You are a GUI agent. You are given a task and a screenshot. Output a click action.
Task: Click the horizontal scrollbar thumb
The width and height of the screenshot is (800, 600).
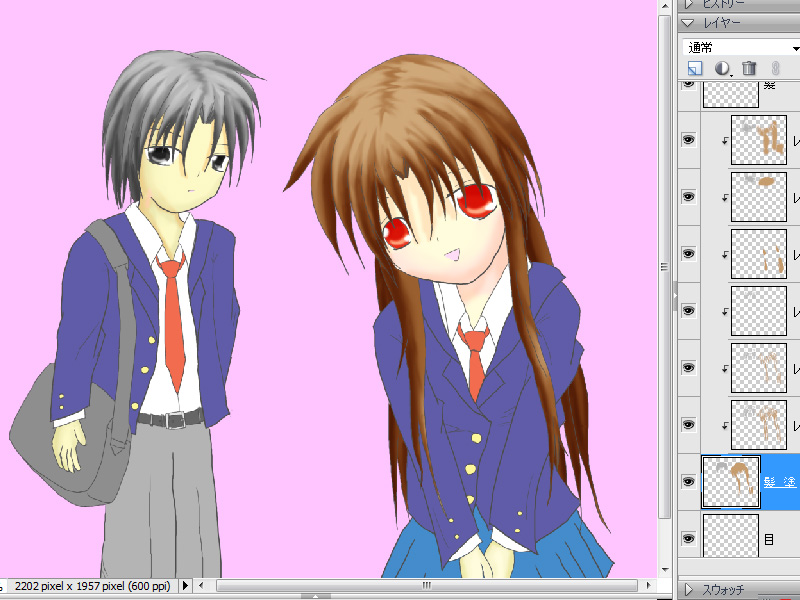[427, 585]
